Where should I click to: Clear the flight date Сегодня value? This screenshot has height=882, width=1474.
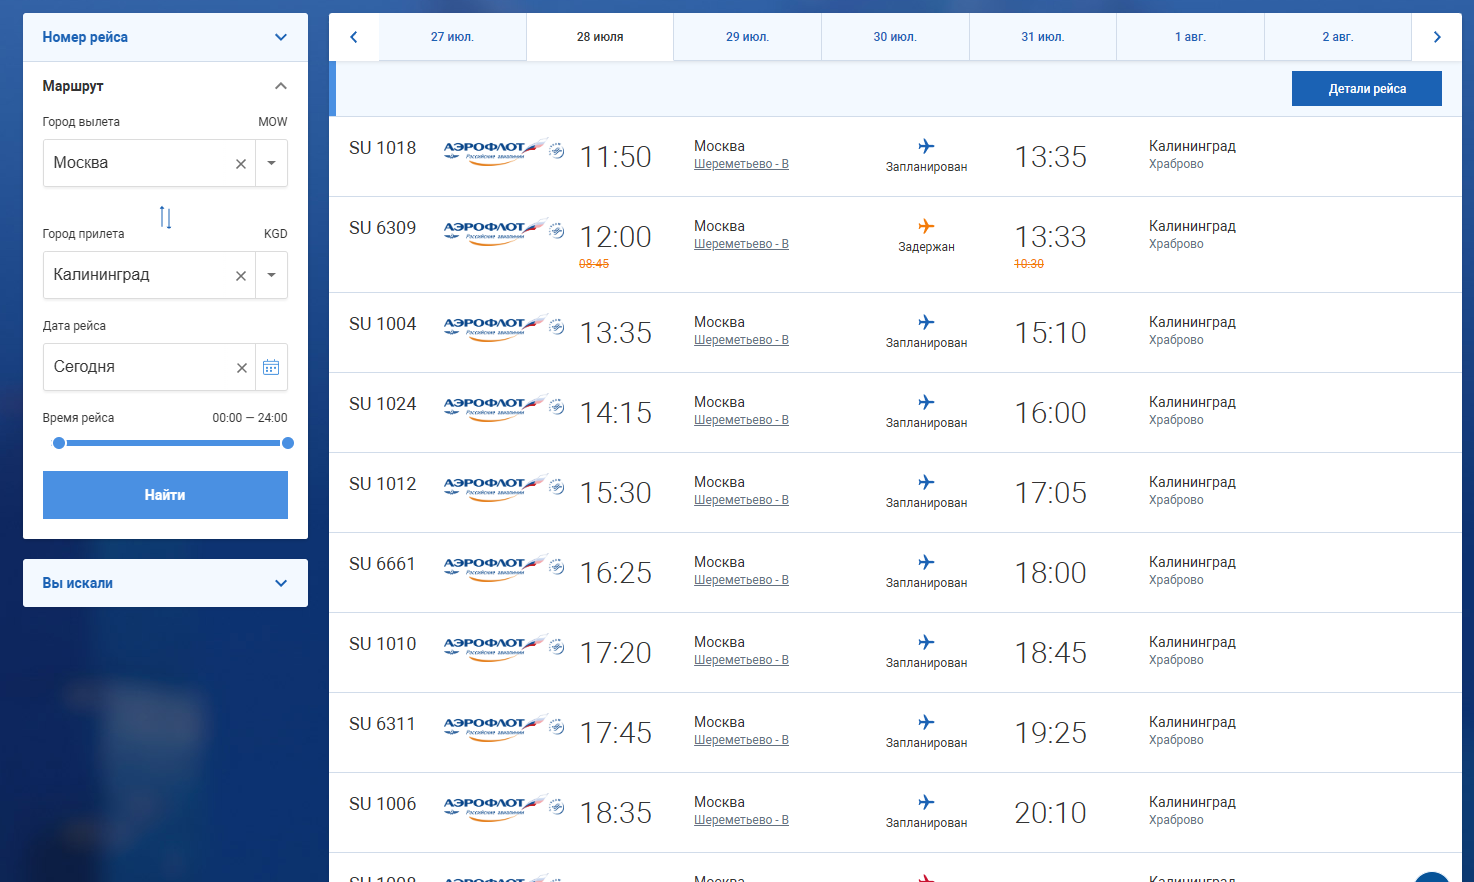click(241, 368)
